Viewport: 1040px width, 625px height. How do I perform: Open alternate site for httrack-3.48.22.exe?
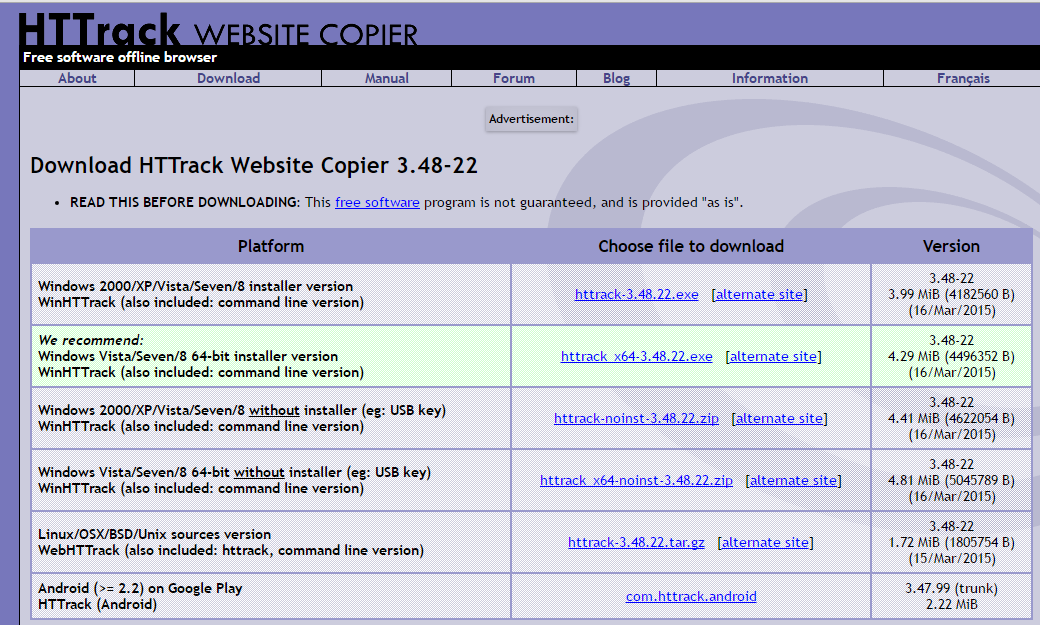pyautogui.click(x=759, y=295)
